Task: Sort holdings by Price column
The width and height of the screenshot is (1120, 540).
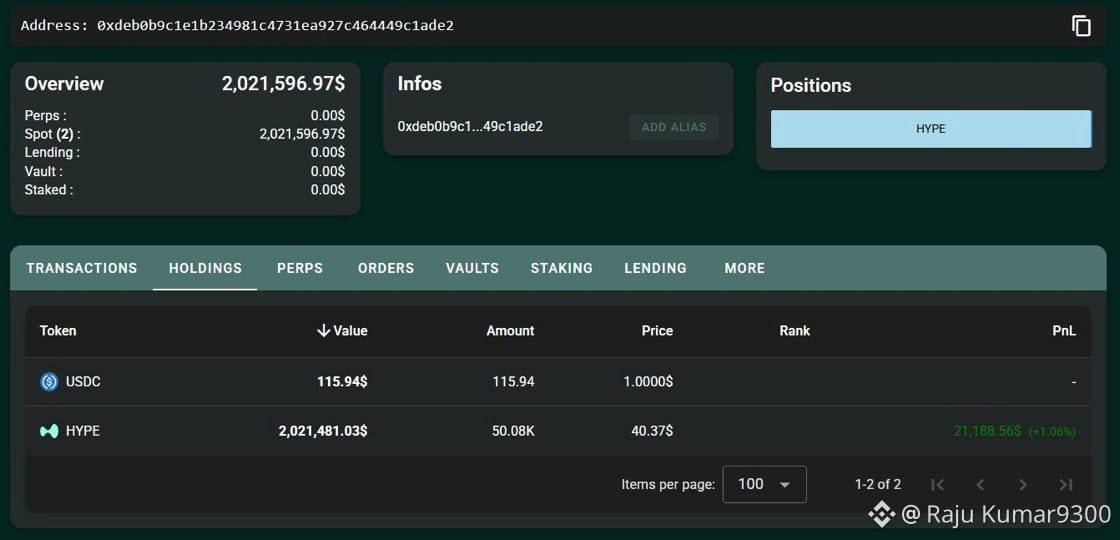Action: [x=657, y=331]
